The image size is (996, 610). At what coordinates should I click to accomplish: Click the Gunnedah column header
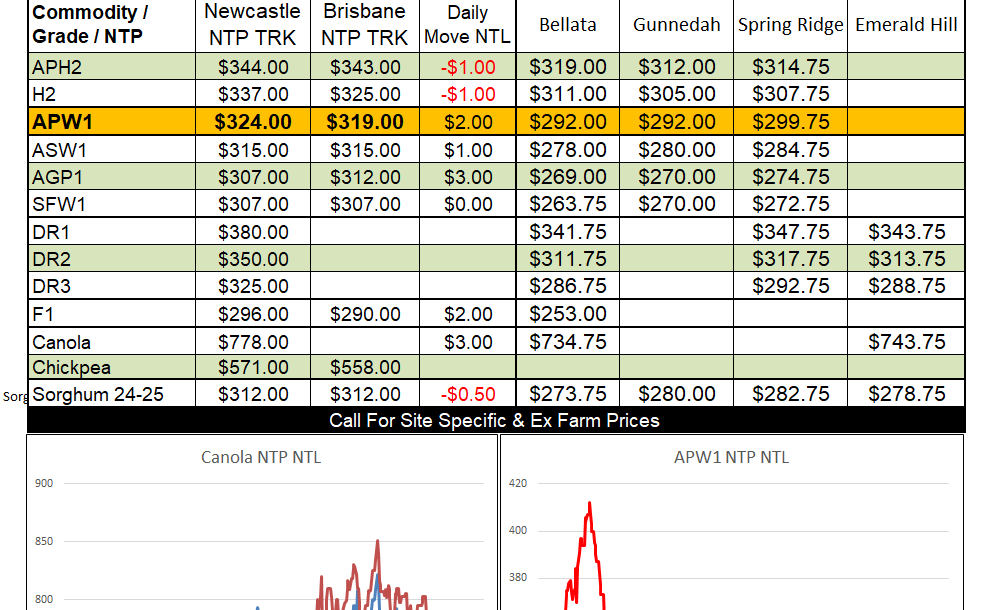(x=676, y=25)
